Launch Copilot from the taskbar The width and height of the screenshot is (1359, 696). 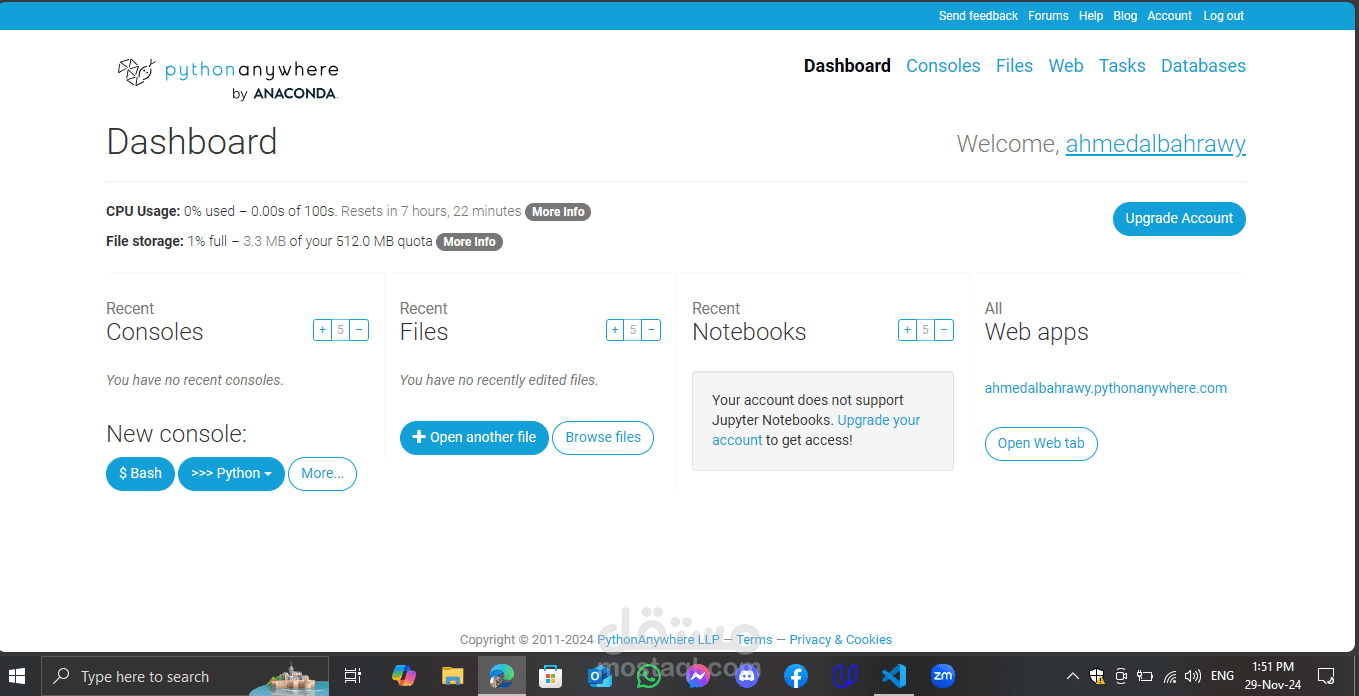[x=404, y=676]
